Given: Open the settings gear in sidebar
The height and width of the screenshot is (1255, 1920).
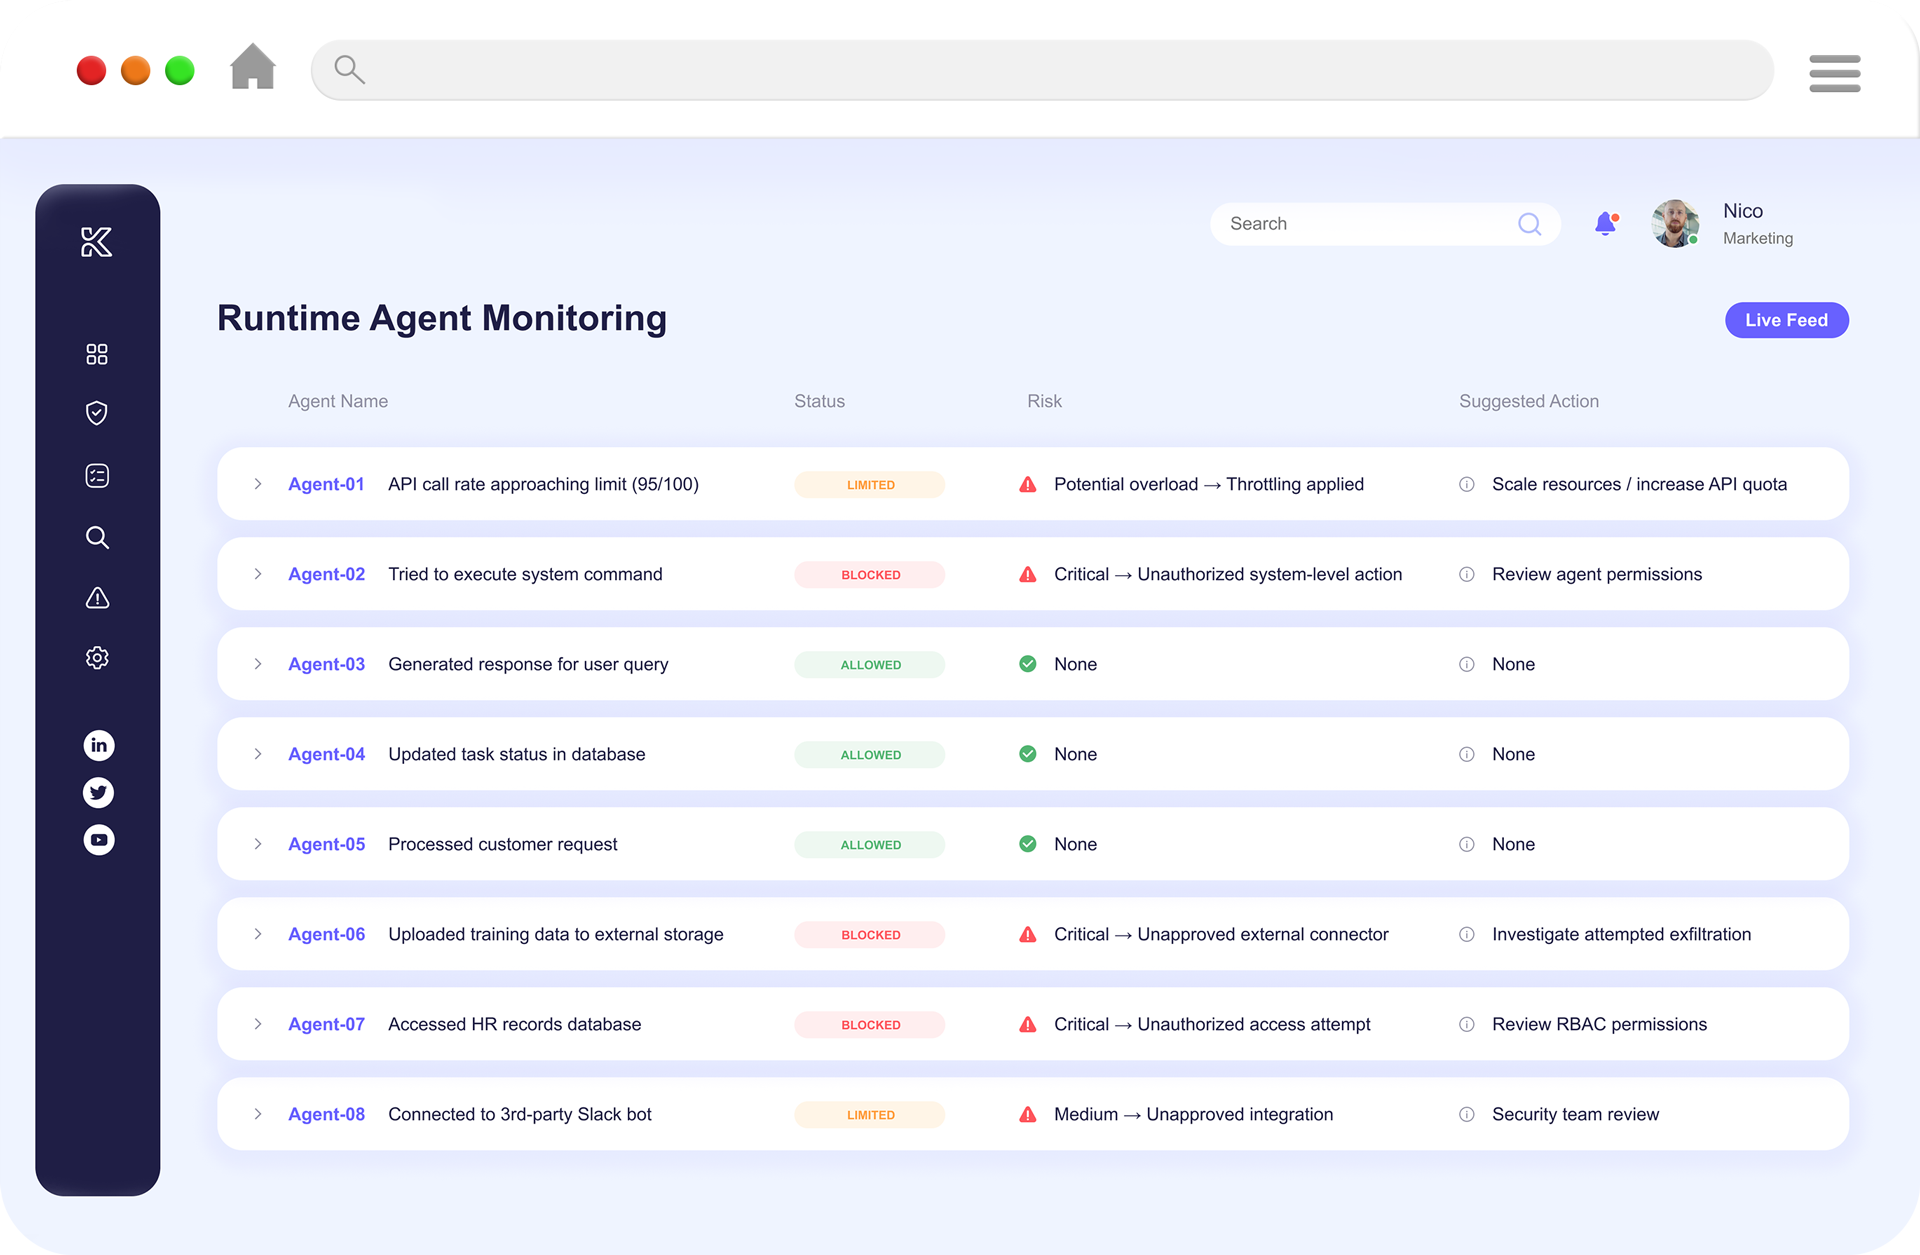Looking at the screenshot, I should pyautogui.click(x=97, y=657).
